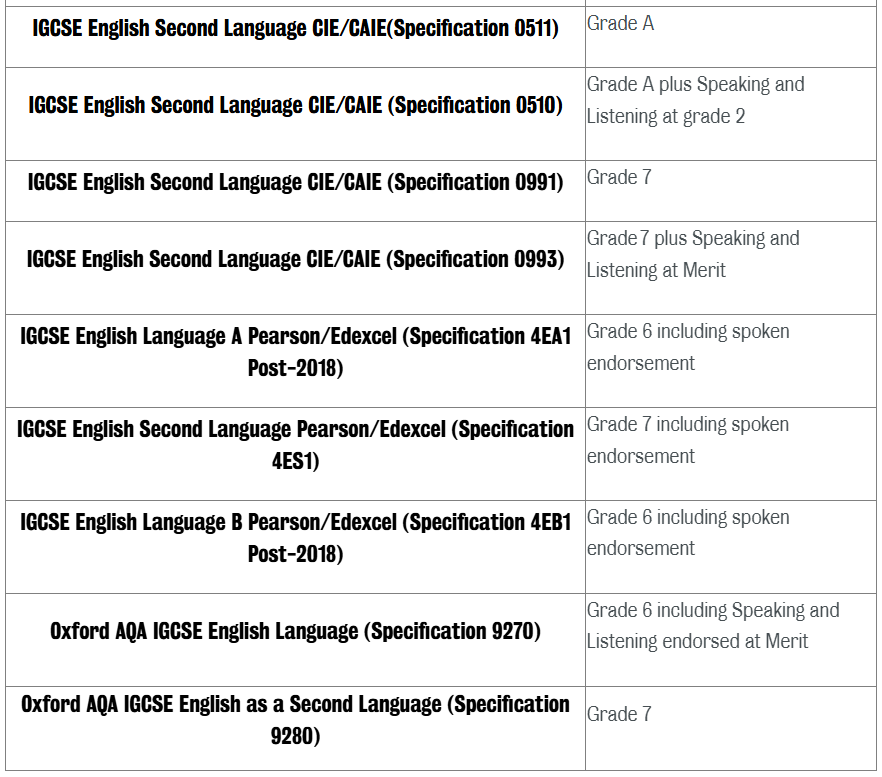
Task: Select 'IGCSE English Second Language CIE/CAIE(Specification 0511)' cell
Action: tap(295, 37)
